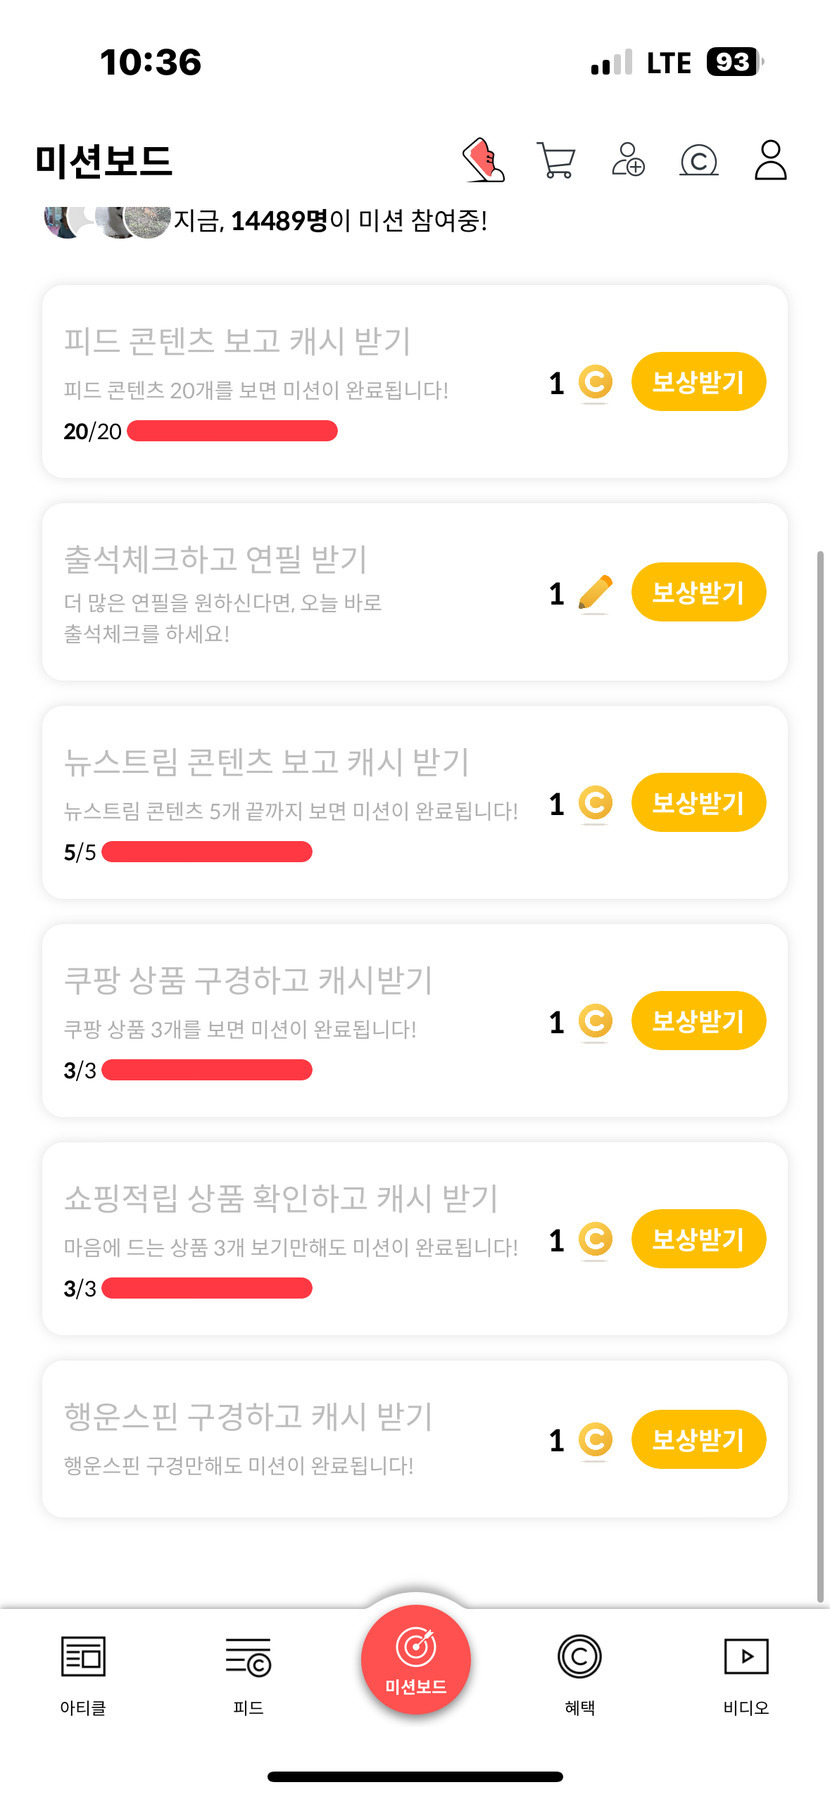Open the profile person icon
Screen dimensions: 830x1799
[x=770, y=160]
